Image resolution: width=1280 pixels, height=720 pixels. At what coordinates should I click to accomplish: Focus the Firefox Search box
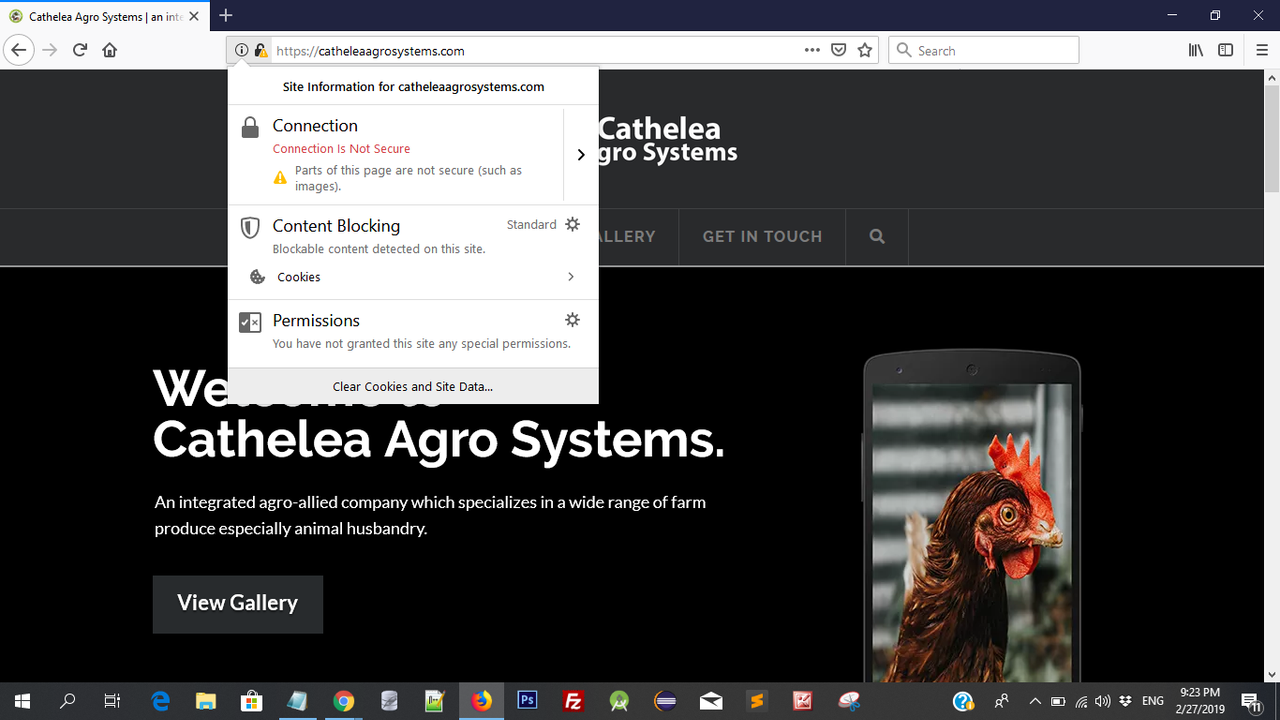coord(984,50)
